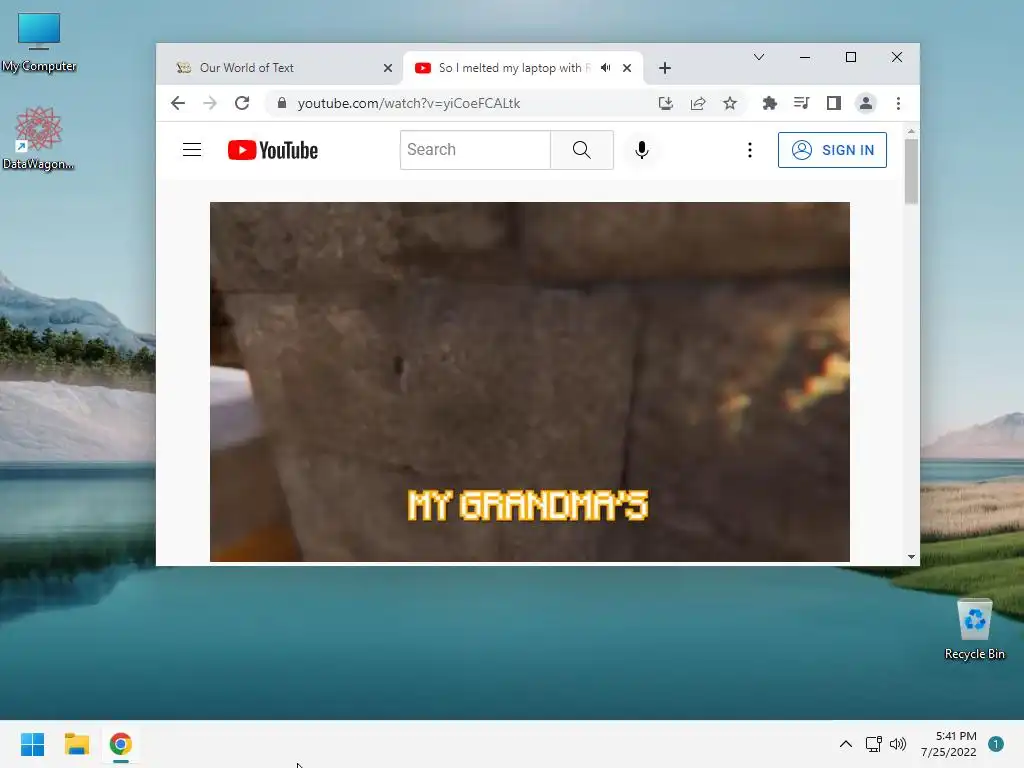Expand hidden system tray icons chevron

(845, 744)
